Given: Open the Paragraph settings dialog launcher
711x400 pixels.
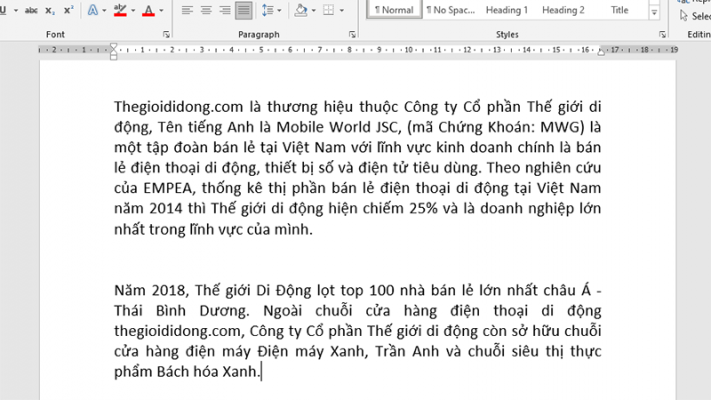Looking at the screenshot, I should [x=352, y=34].
